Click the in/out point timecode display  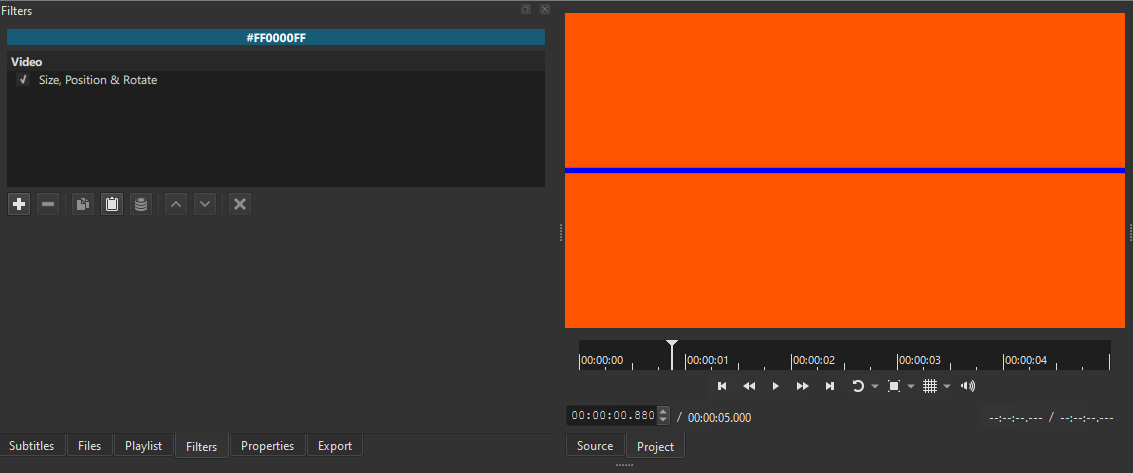click(x=1051, y=417)
